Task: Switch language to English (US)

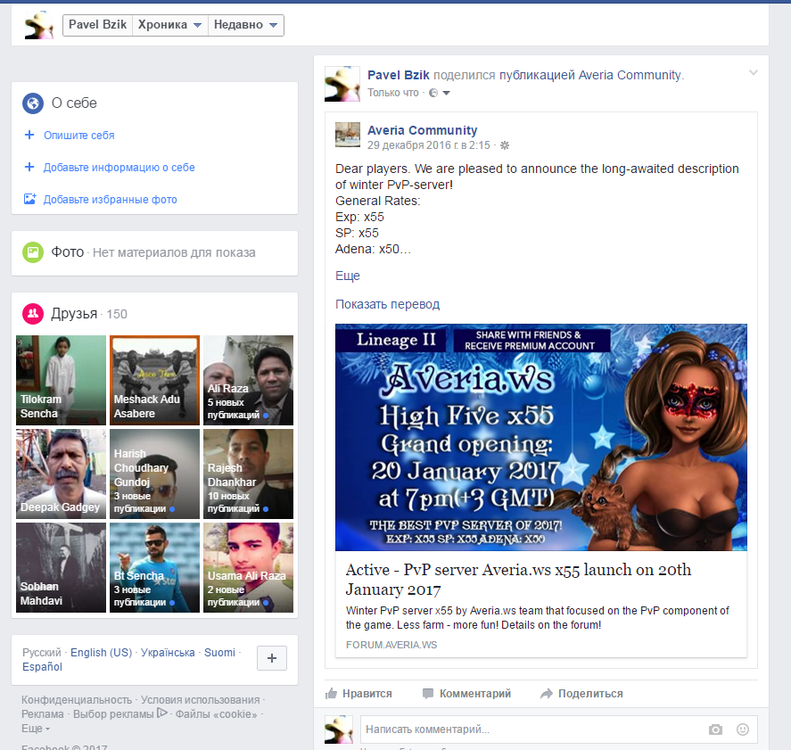Action: pos(101,652)
